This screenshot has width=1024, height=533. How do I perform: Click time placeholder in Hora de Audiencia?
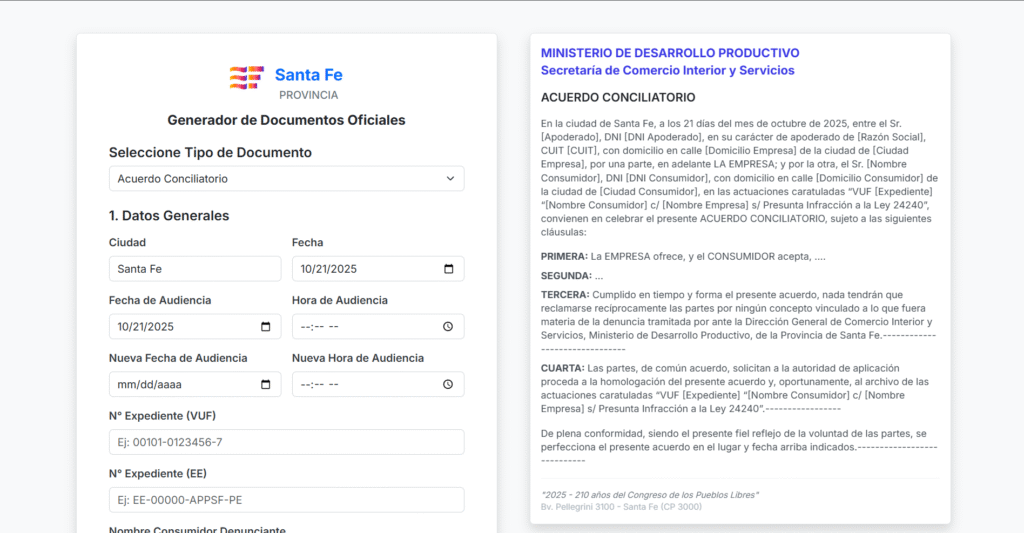(x=320, y=327)
